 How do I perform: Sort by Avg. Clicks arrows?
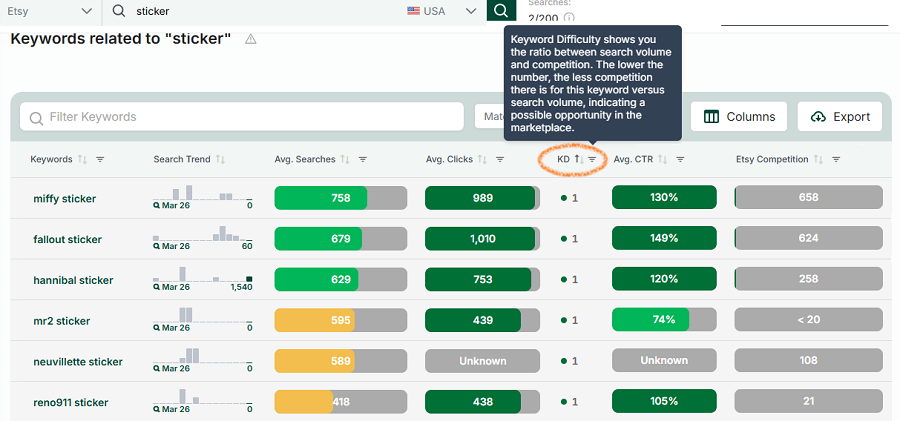482,159
